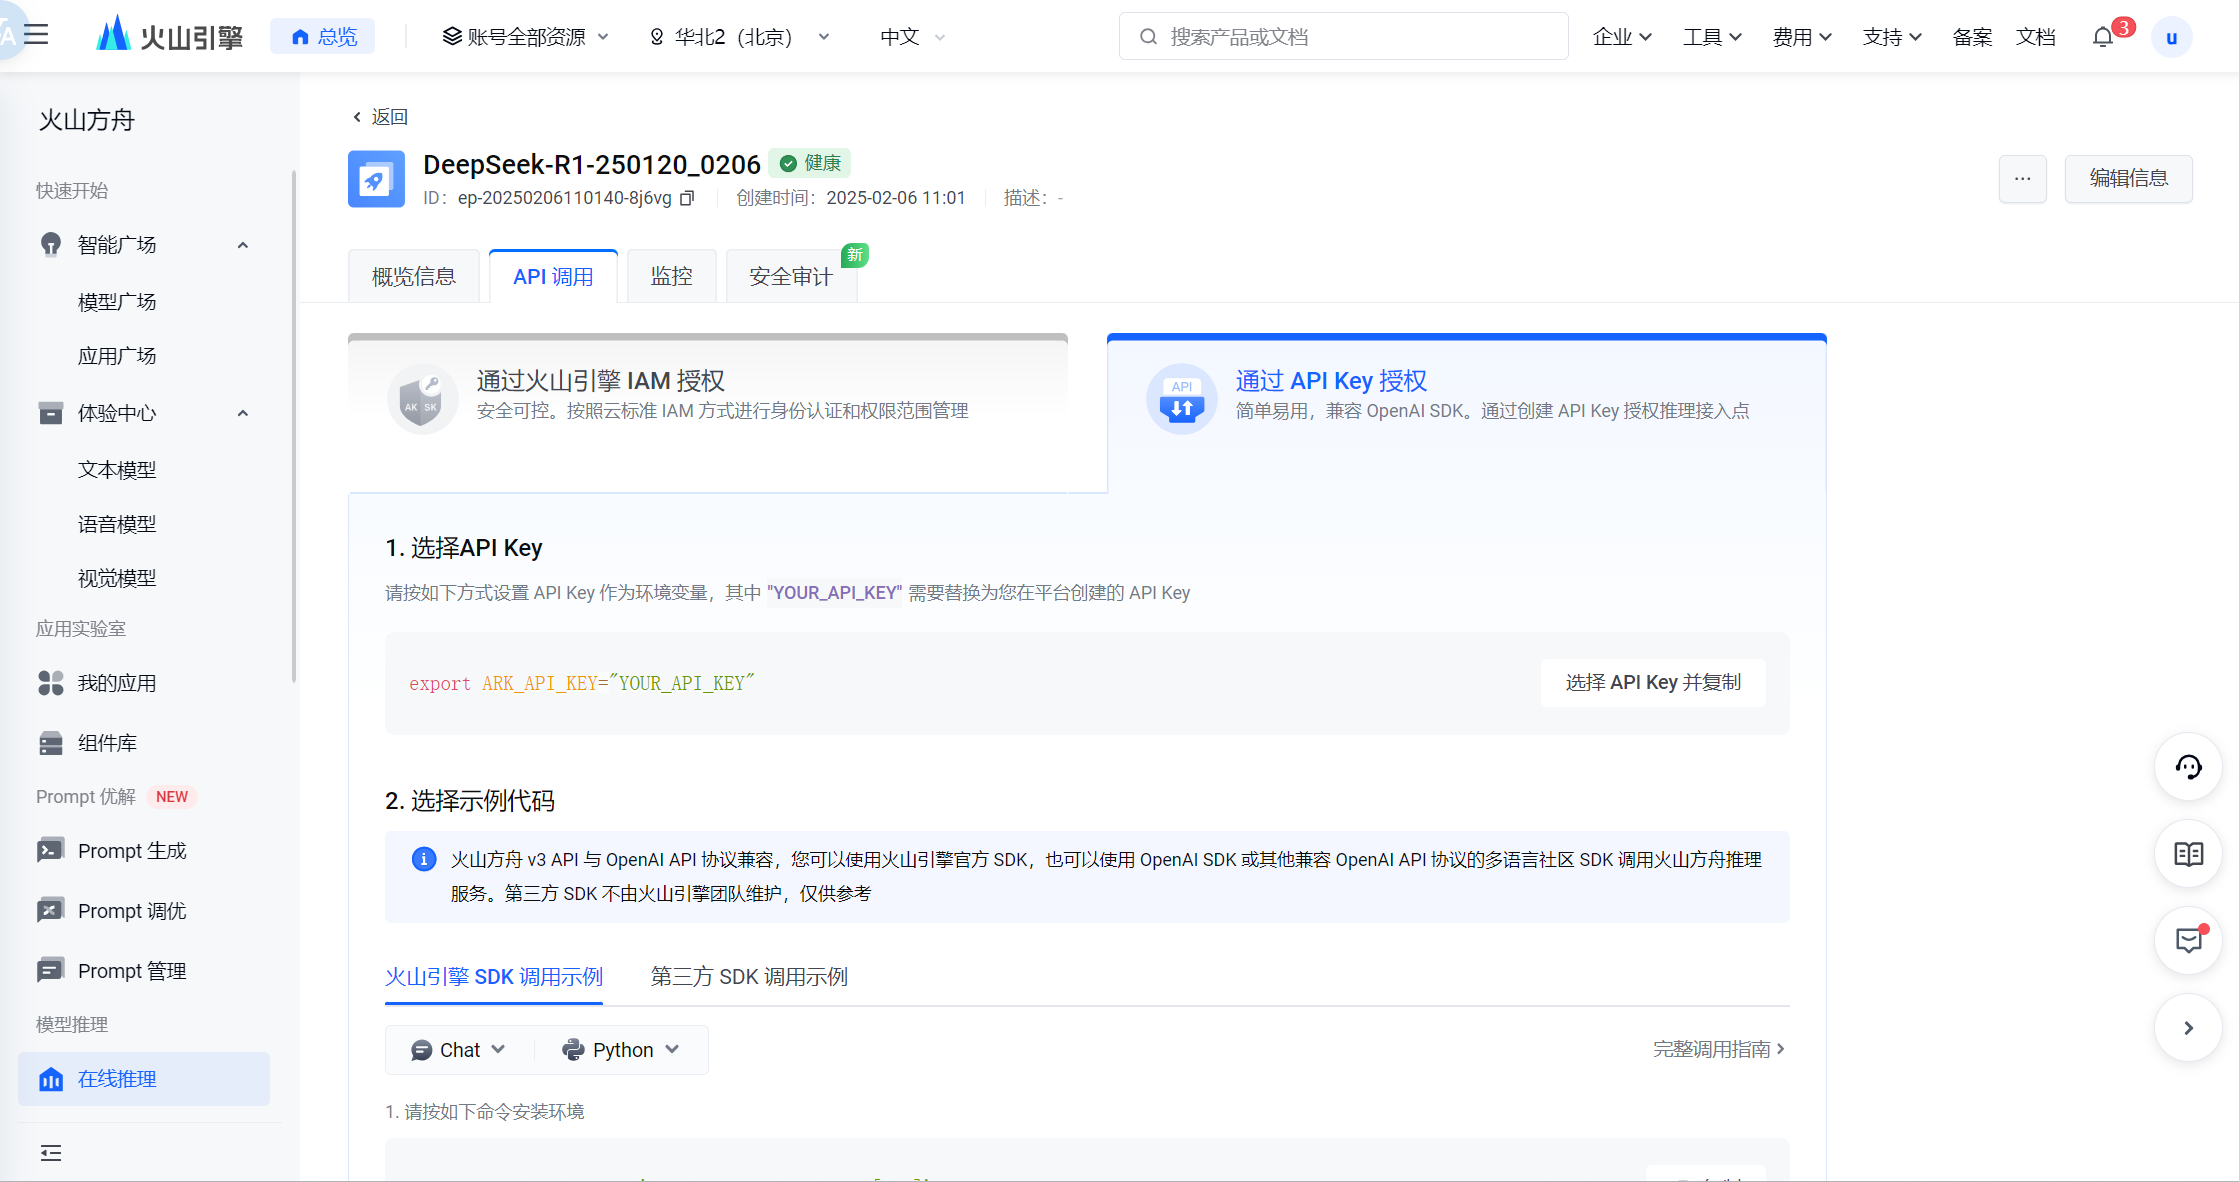This screenshot has height=1182, width=2239.
Task: Focus the 搜索产品或文档 search box
Action: (1343, 37)
